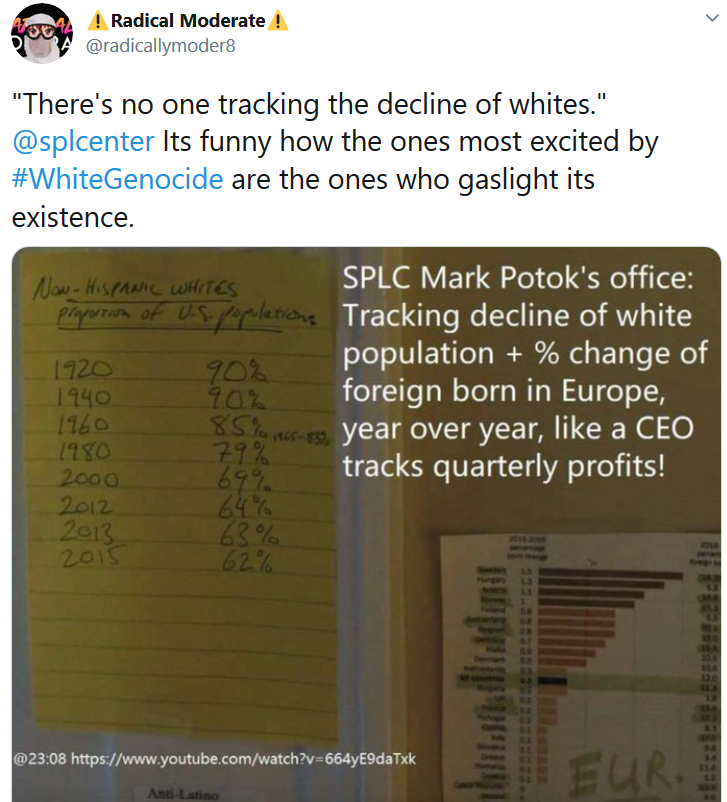The height and width of the screenshot is (802, 727).
Task: Follow the #WhiteGenocide hashtag link
Action: pyautogui.click(x=118, y=179)
